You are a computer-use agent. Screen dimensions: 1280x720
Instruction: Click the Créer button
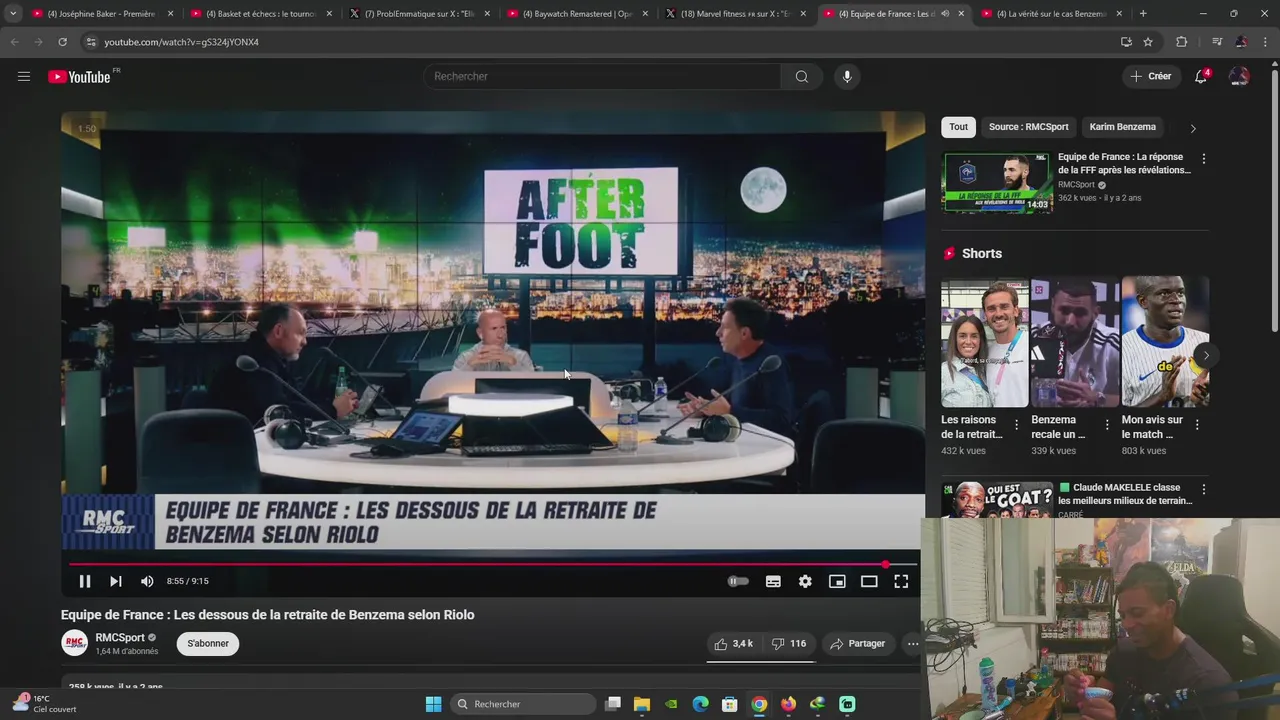point(1150,76)
